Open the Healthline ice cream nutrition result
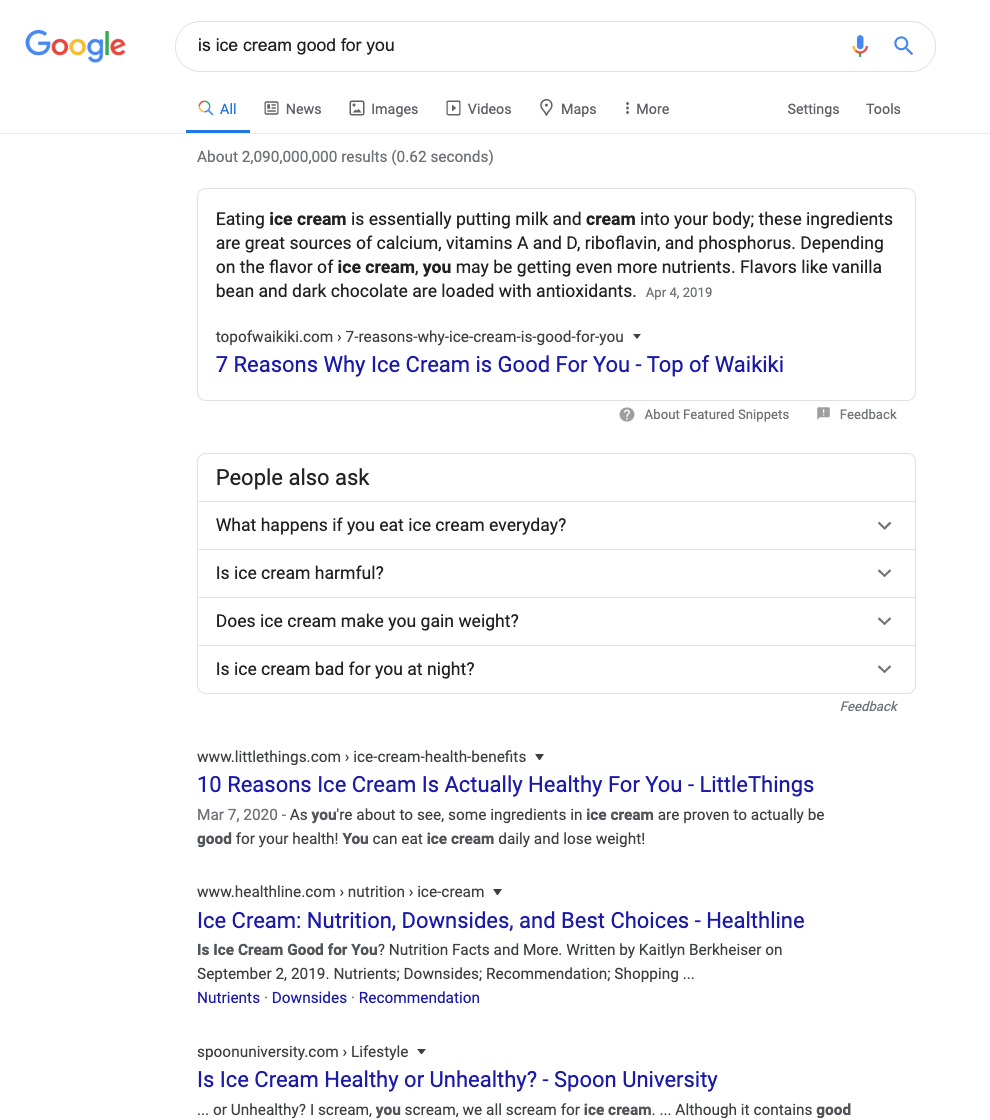This screenshot has height=1120, width=990. point(500,921)
